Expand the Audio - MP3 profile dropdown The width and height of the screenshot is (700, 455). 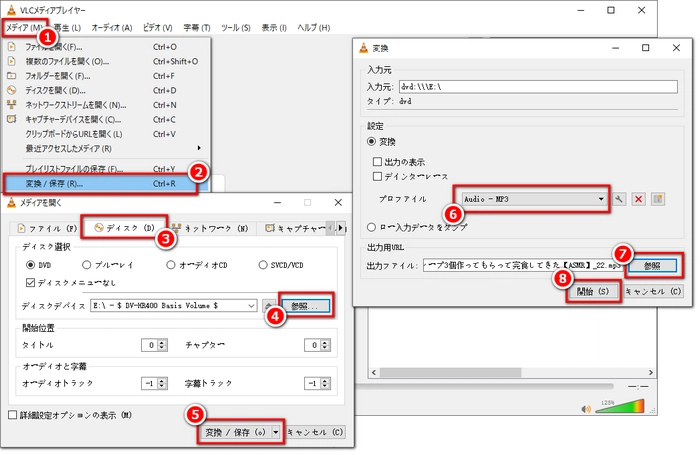coord(601,199)
